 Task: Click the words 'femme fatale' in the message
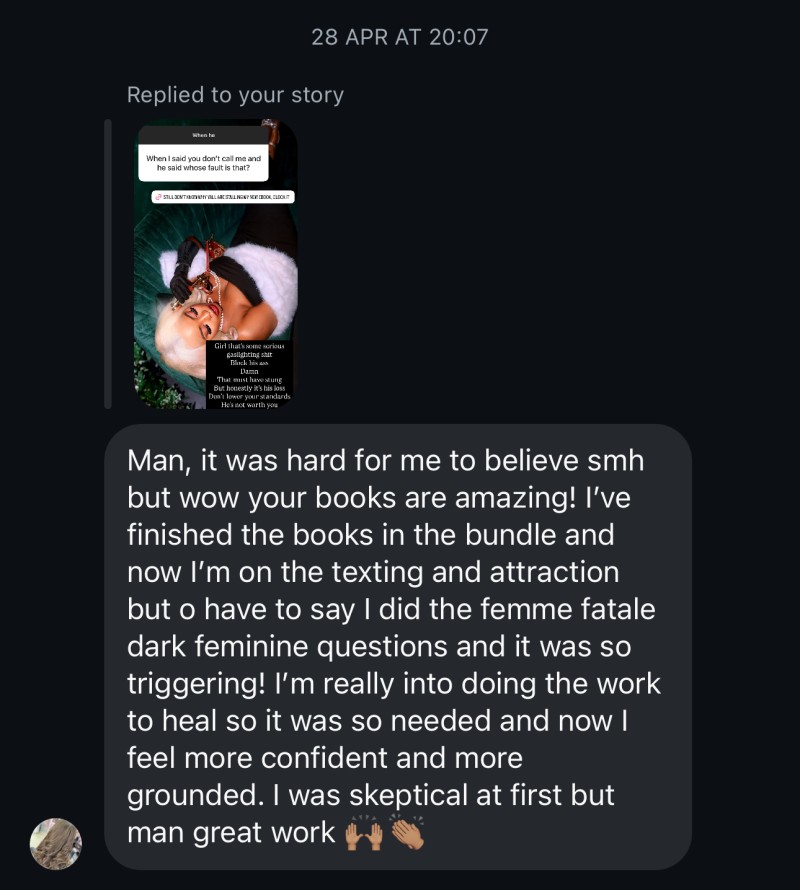568,609
